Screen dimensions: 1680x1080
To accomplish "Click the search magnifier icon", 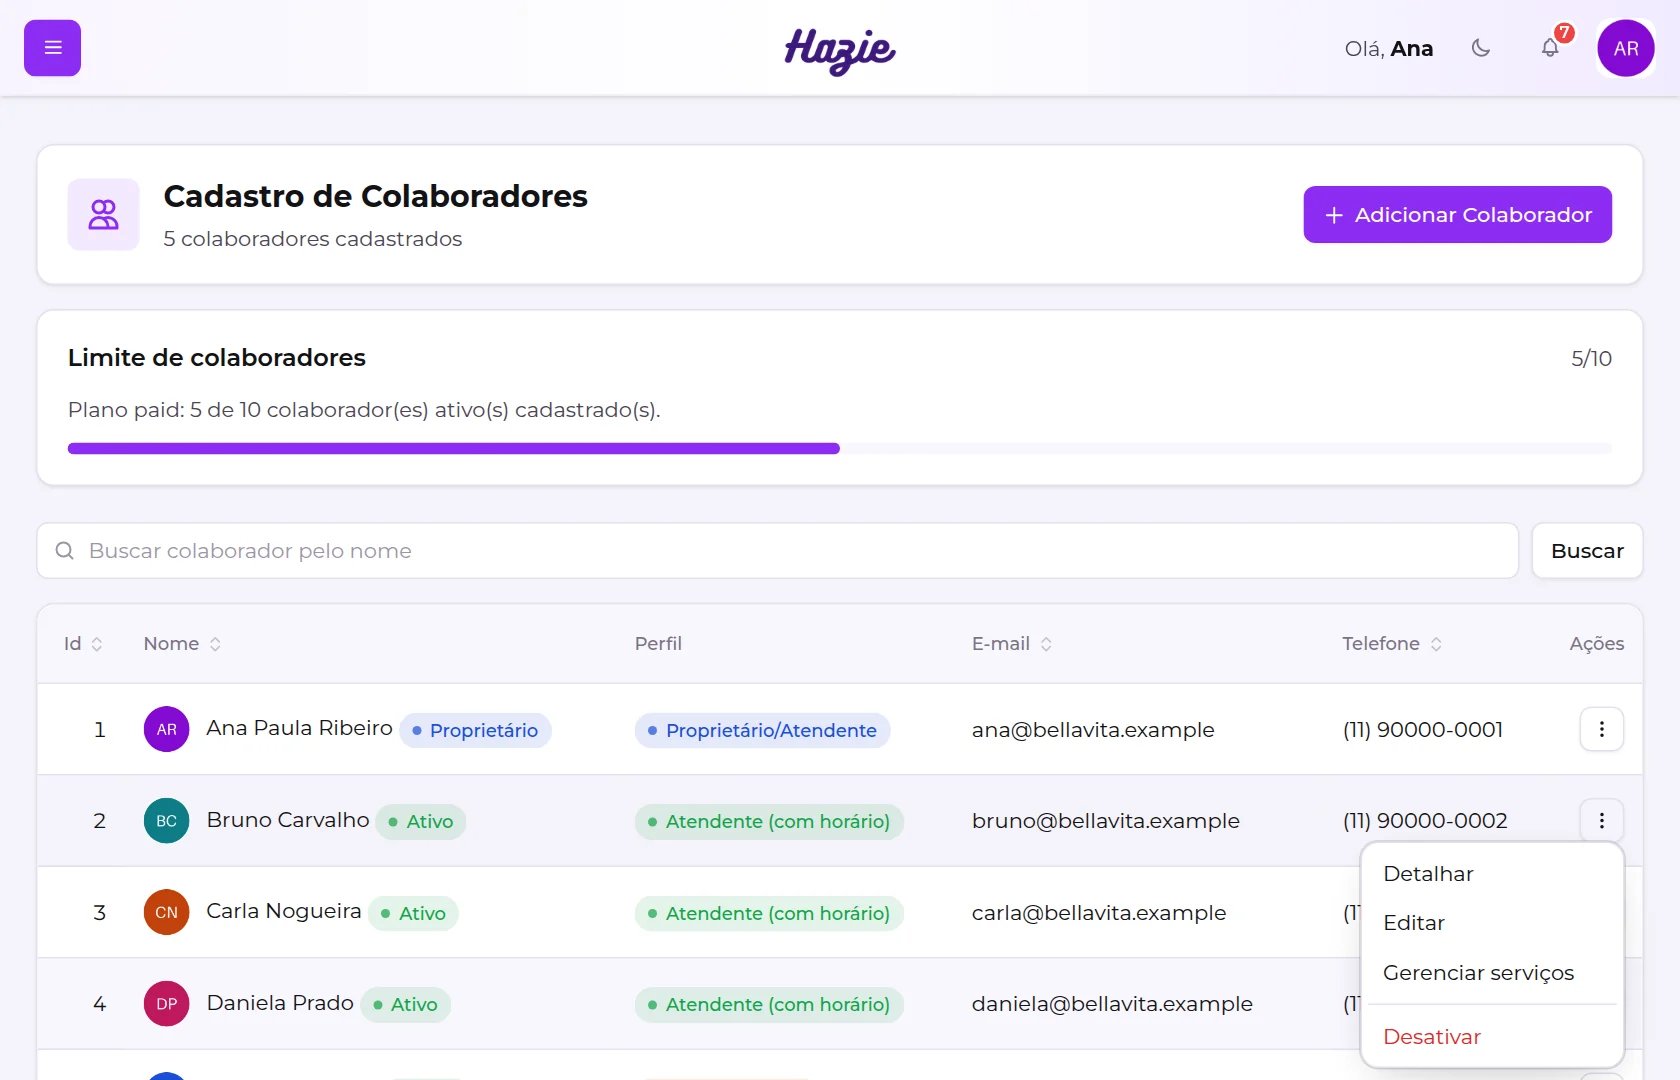I will (65, 551).
